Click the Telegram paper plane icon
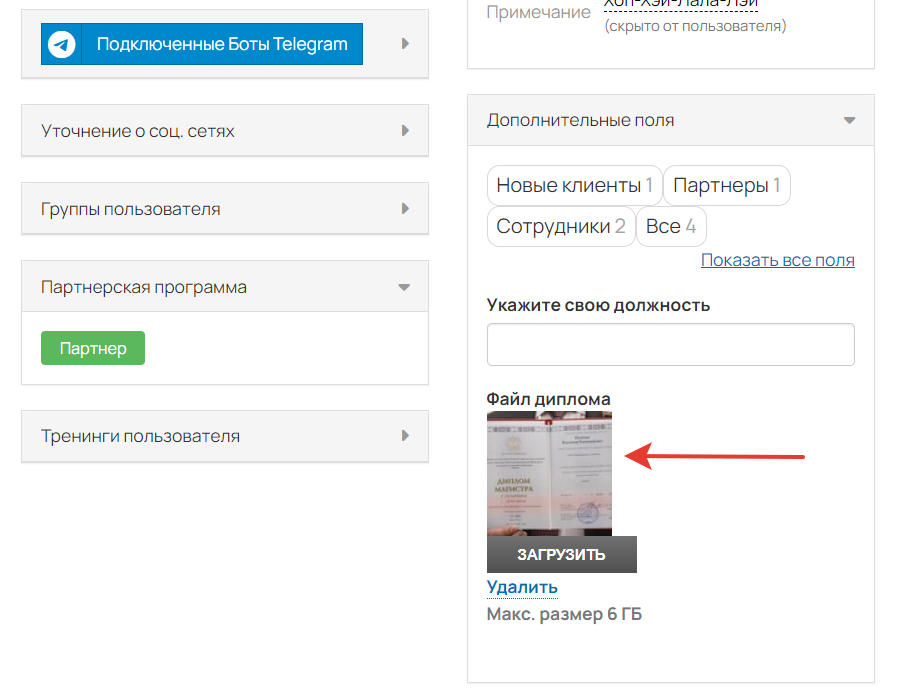This screenshot has width=899, height=695. tap(62, 44)
